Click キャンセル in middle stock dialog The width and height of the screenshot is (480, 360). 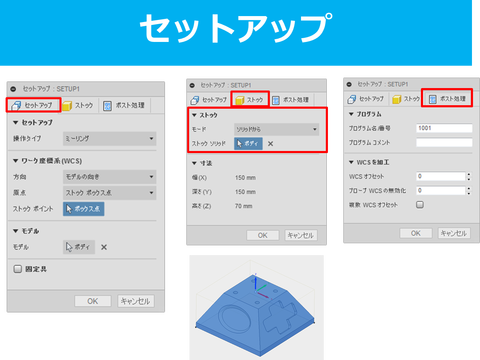point(301,235)
